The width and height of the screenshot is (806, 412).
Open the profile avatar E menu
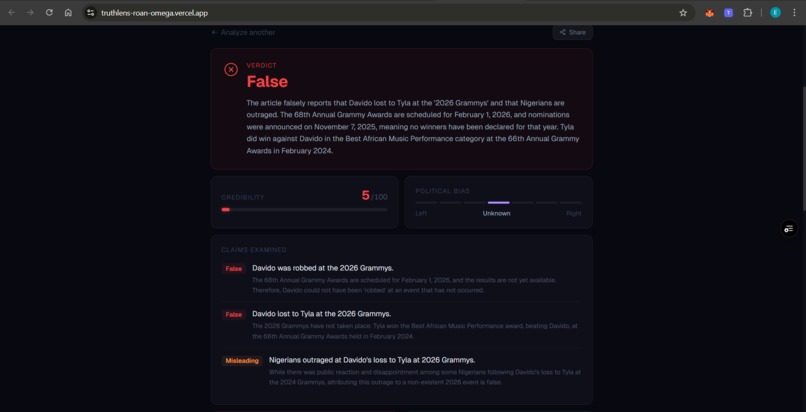775,13
